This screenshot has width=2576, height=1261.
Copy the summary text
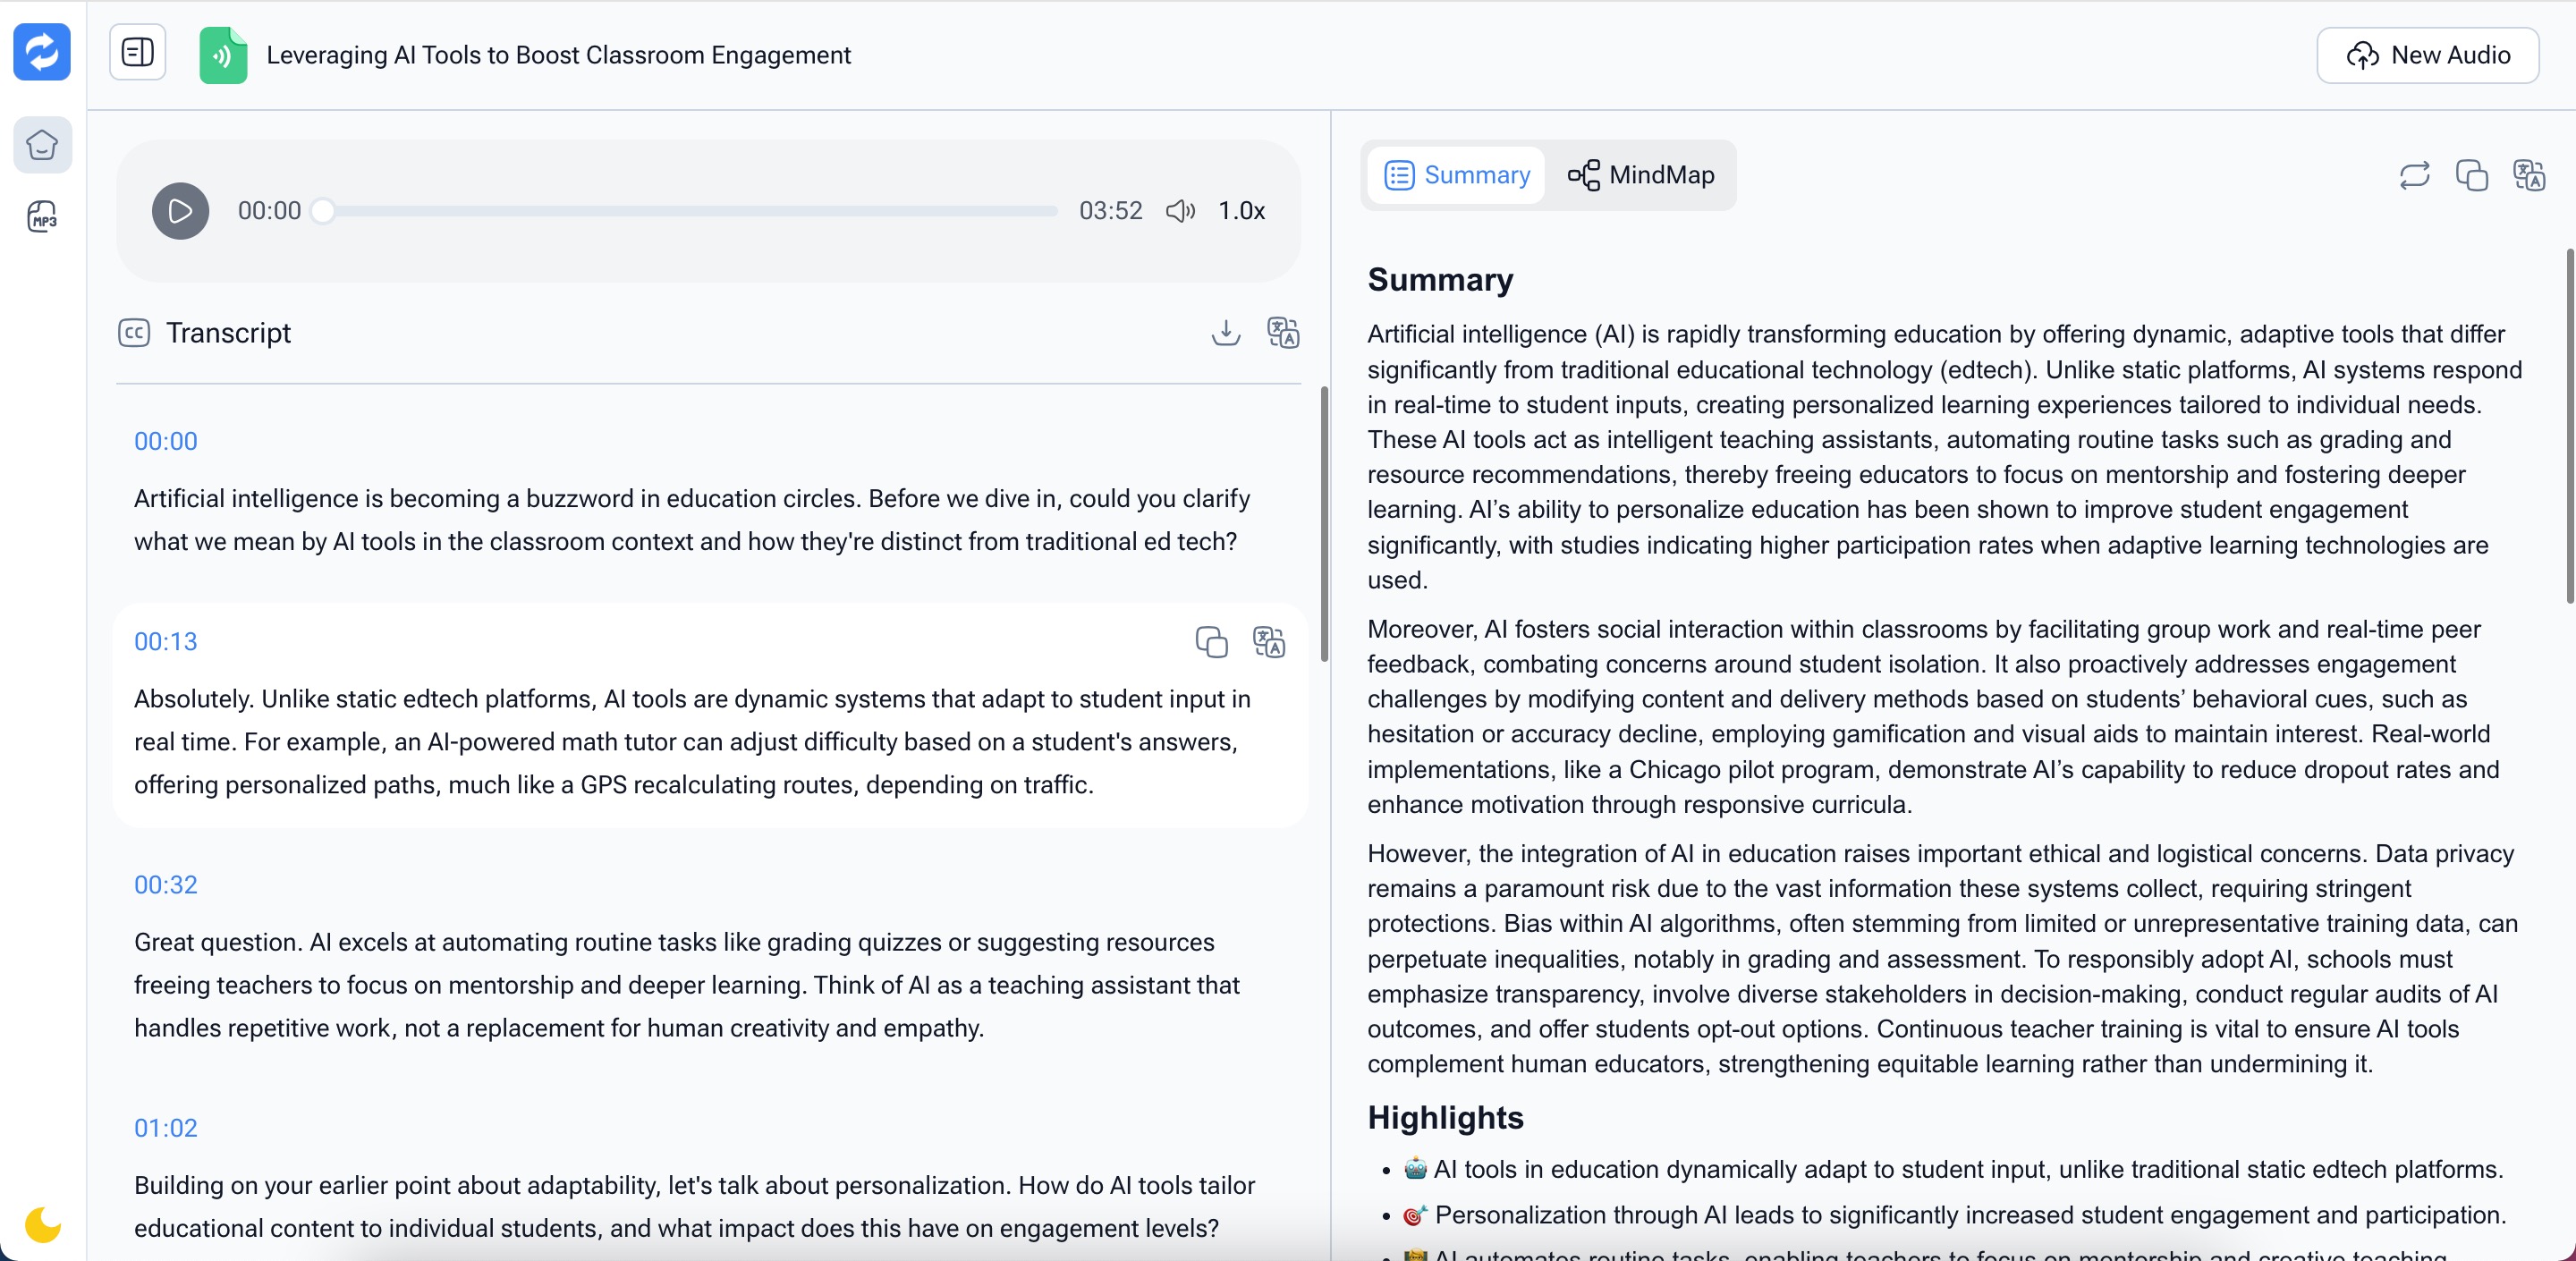pos(2472,175)
